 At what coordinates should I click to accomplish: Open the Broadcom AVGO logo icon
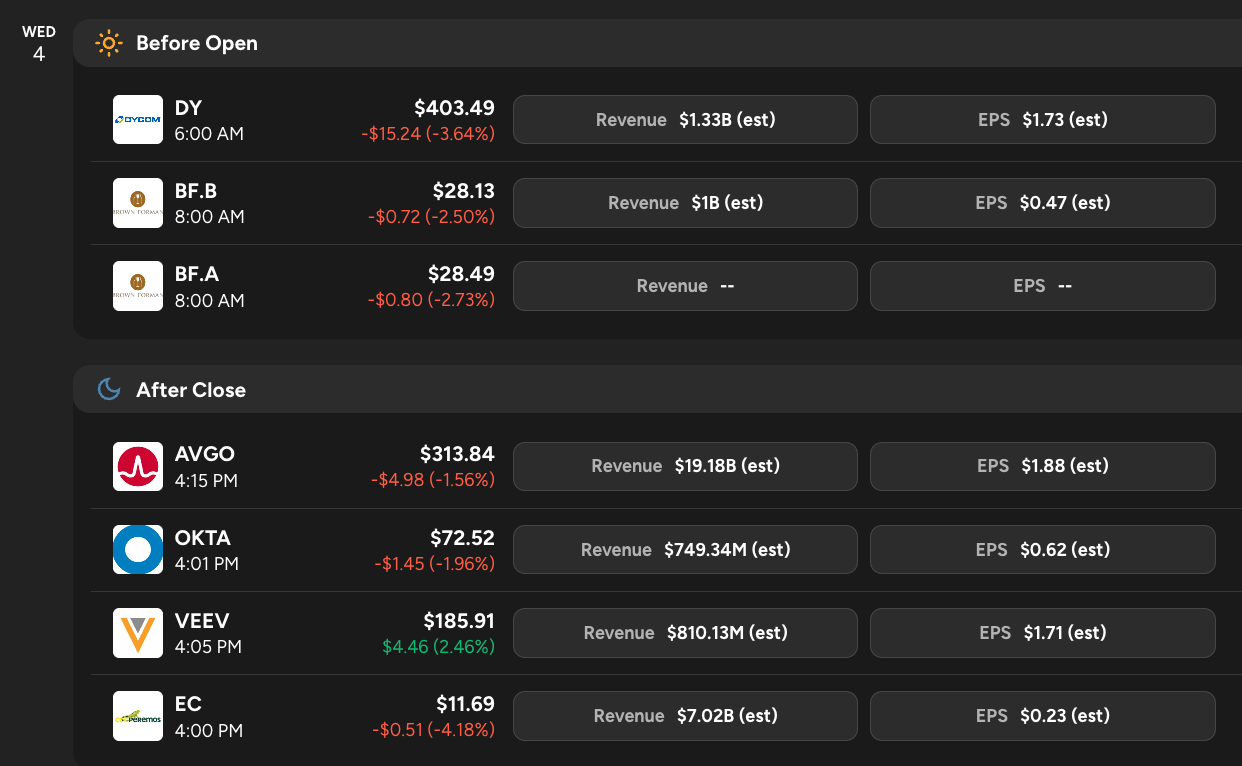pos(138,466)
